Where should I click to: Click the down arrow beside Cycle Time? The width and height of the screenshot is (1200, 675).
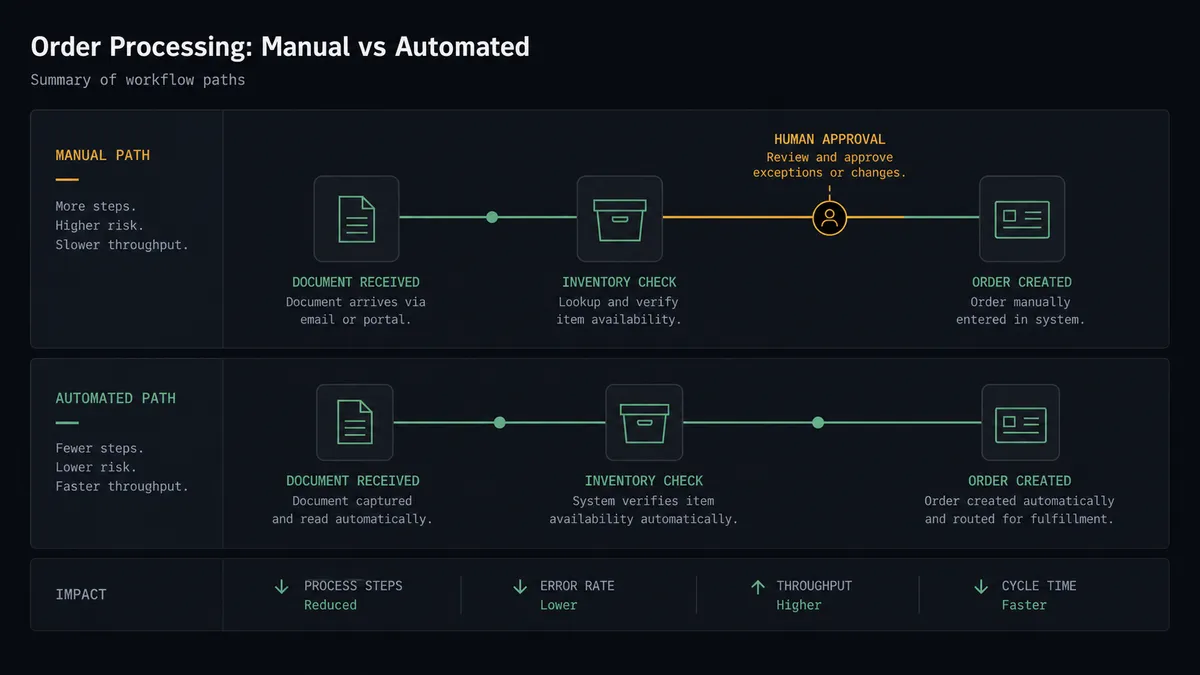981,586
